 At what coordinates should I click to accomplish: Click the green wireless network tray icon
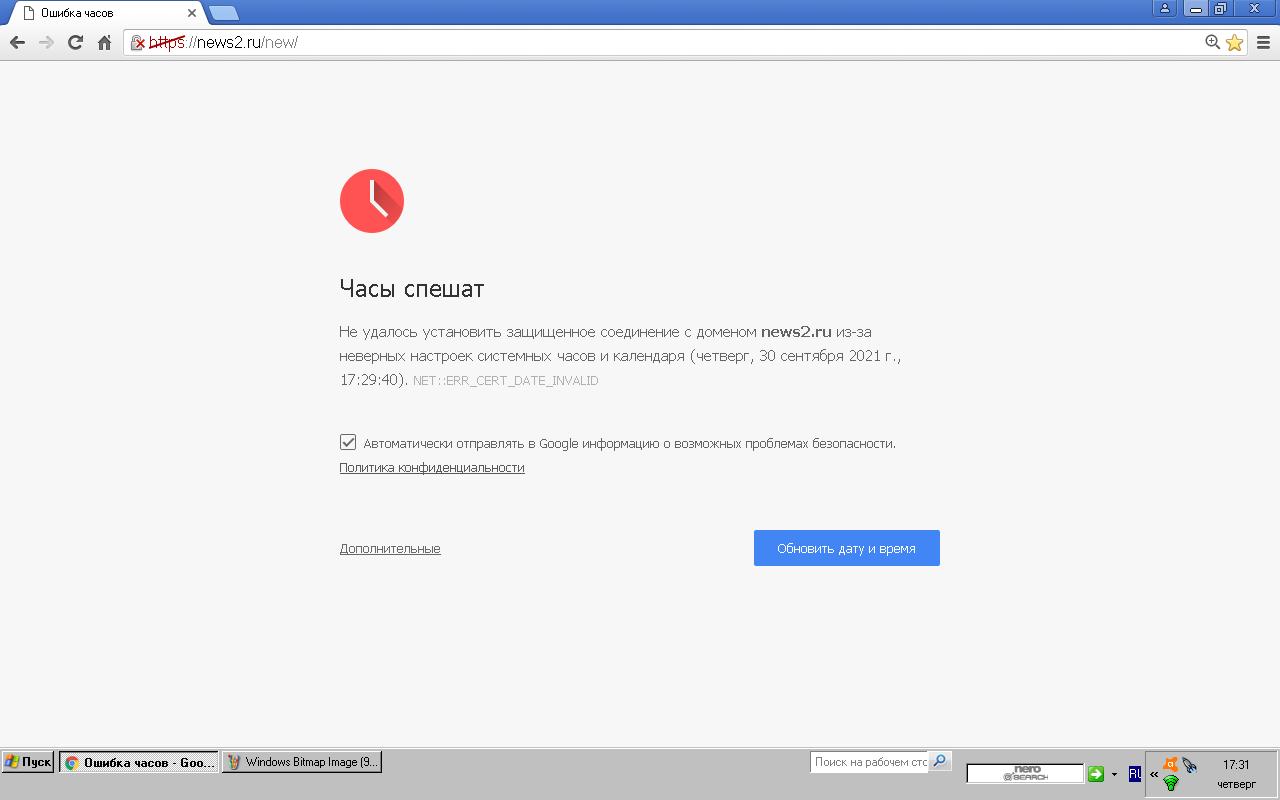pos(1171,783)
